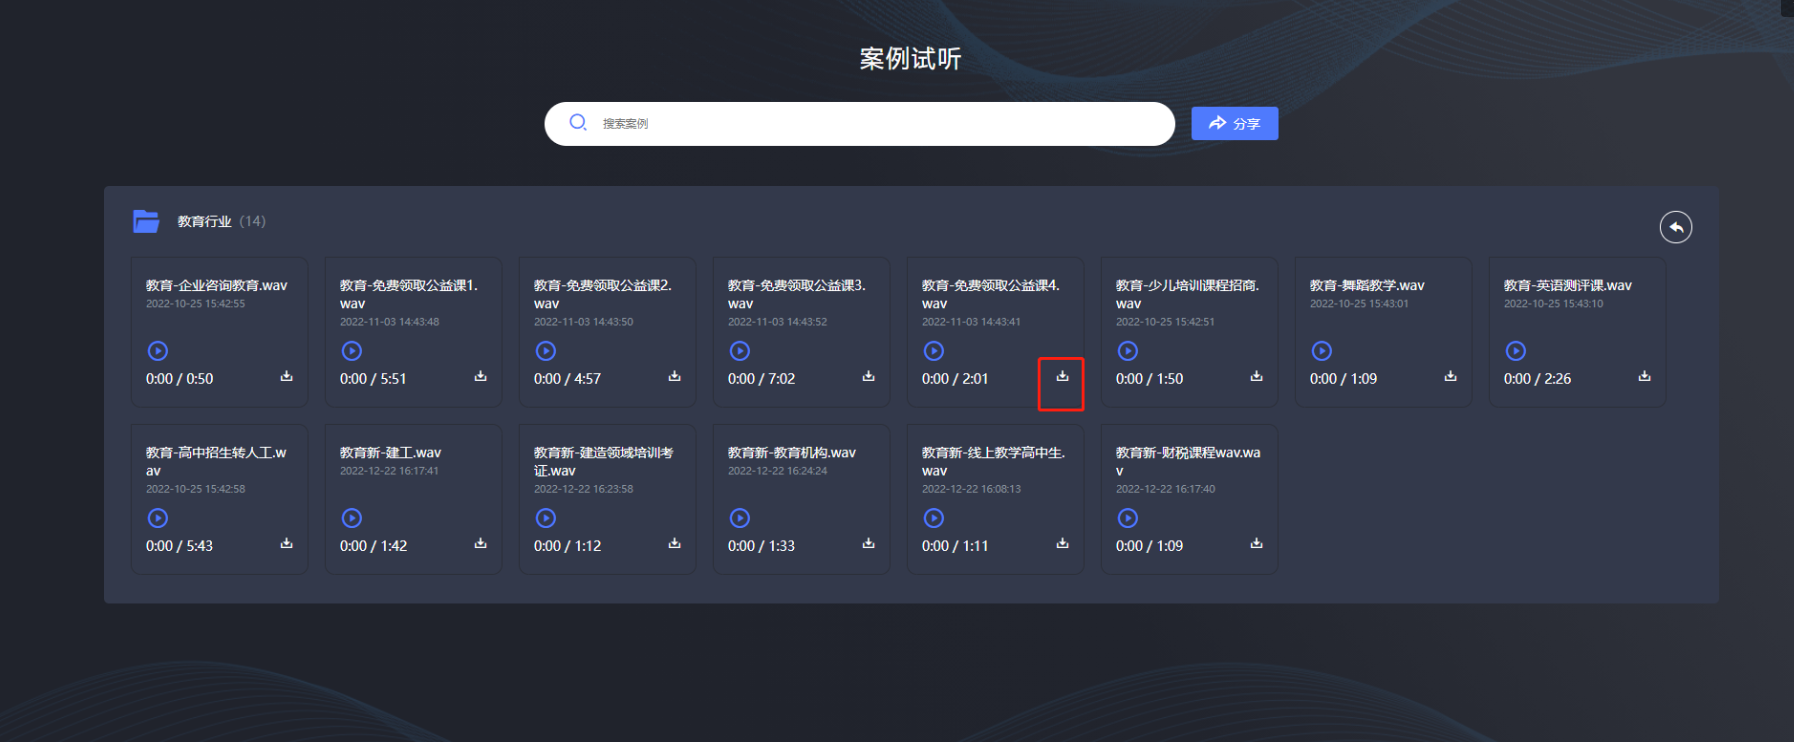Play 教育-免费领取公益课1.wav audio
Image resolution: width=1794 pixels, height=742 pixels.
click(352, 351)
